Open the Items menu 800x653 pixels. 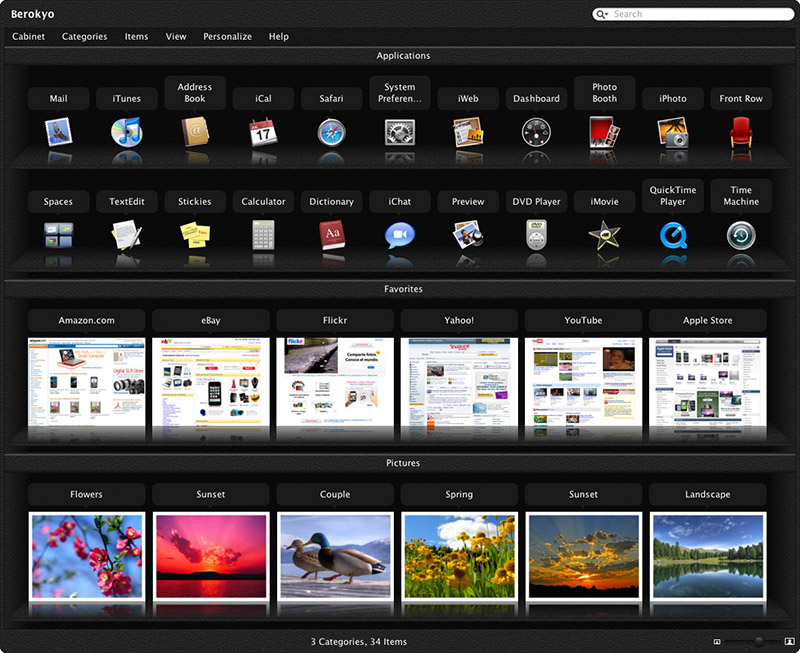[x=137, y=36]
